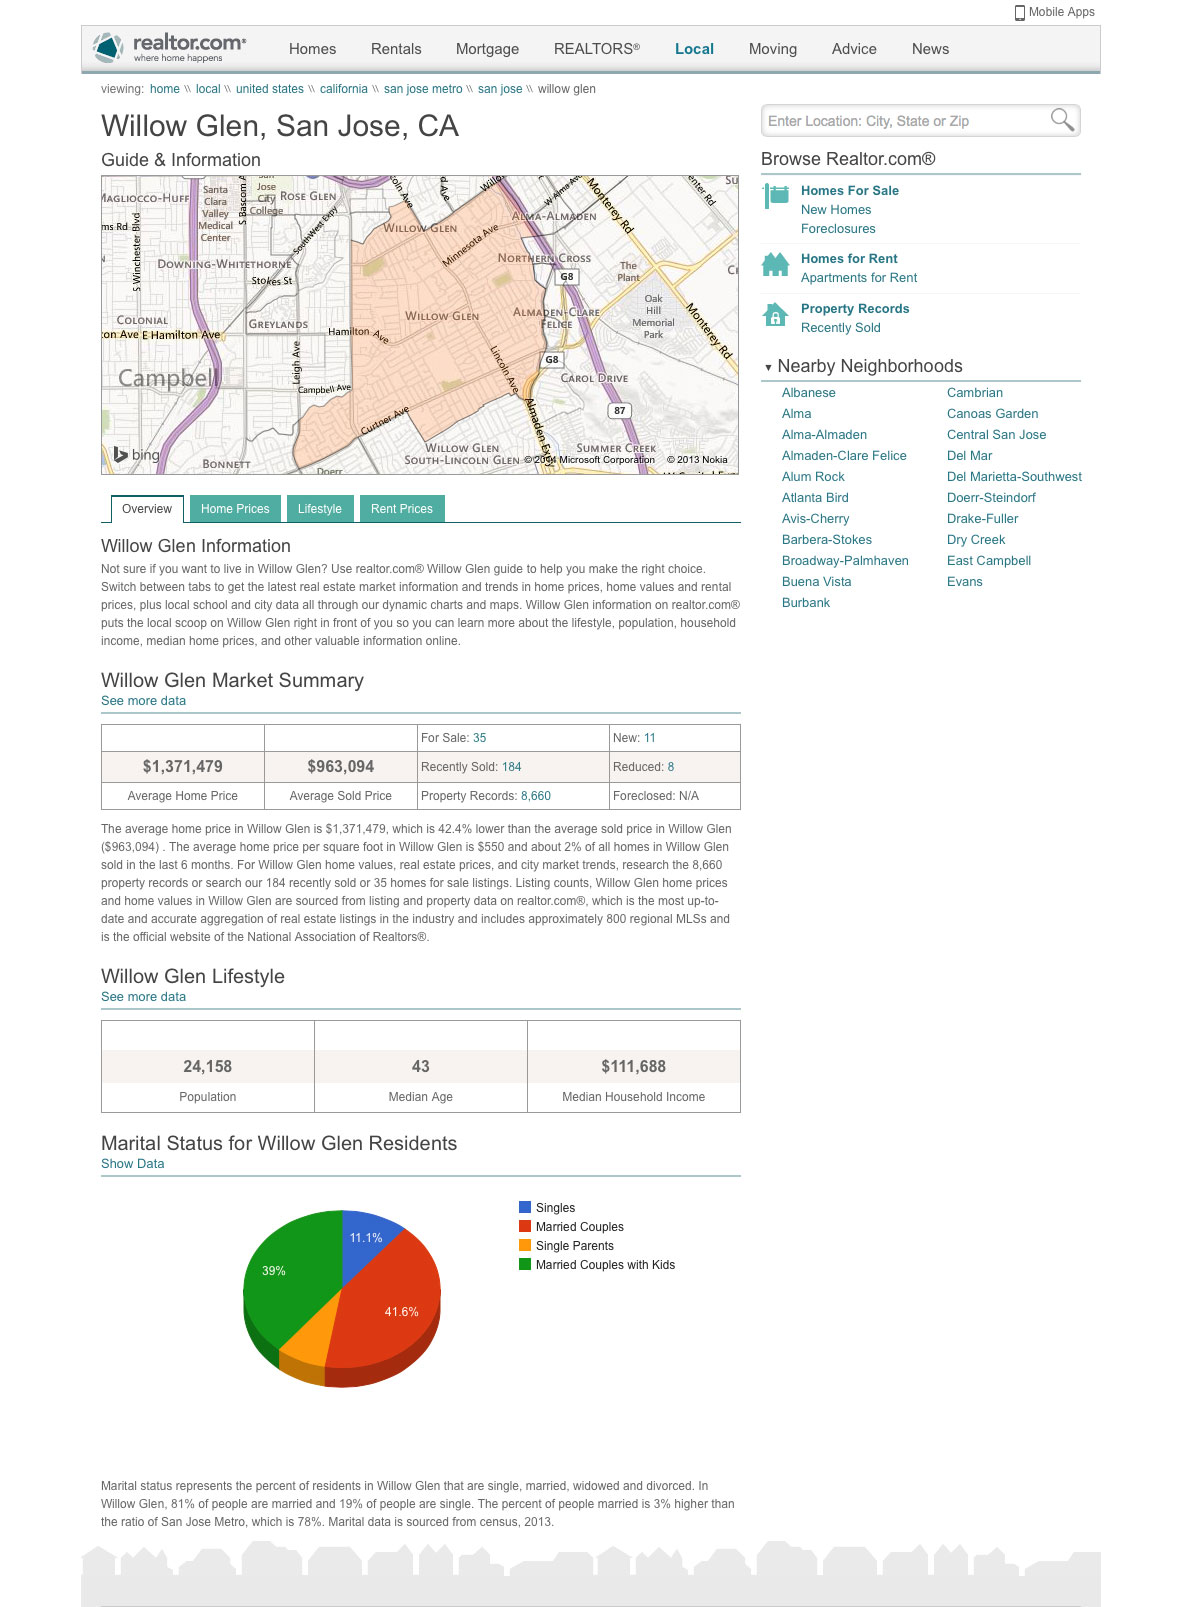The height and width of the screenshot is (1607, 1182).
Task: Open the Moving menu item
Action: point(773,49)
